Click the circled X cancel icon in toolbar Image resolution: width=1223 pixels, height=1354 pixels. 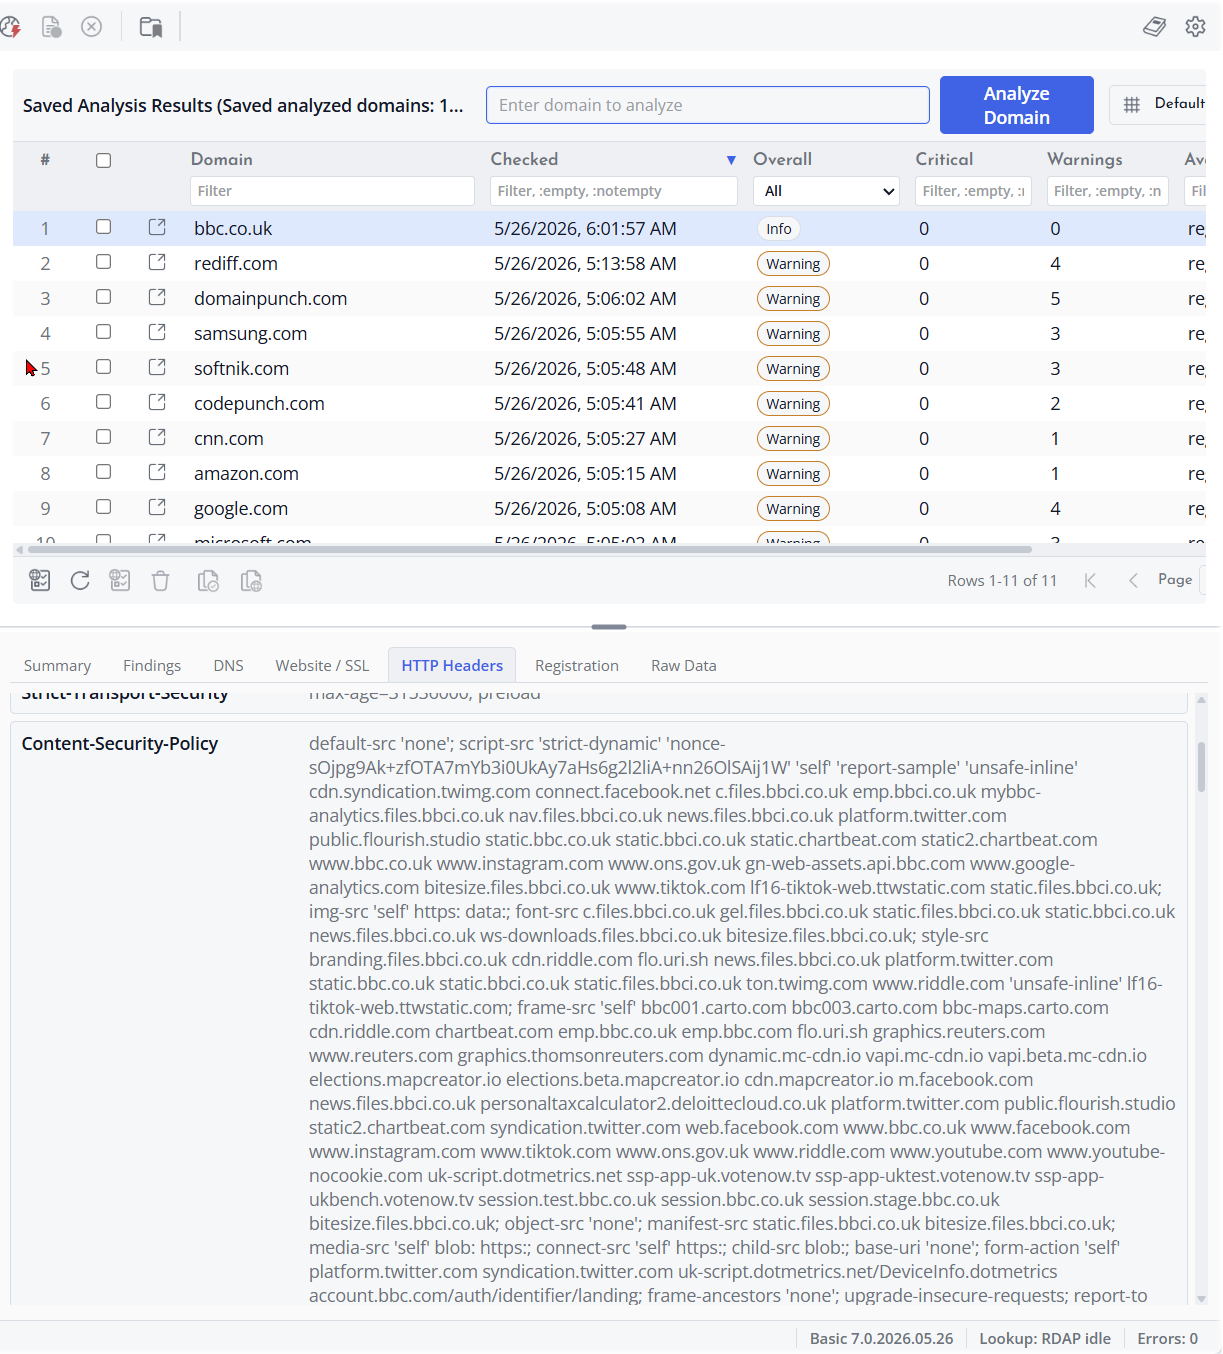pos(91,27)
